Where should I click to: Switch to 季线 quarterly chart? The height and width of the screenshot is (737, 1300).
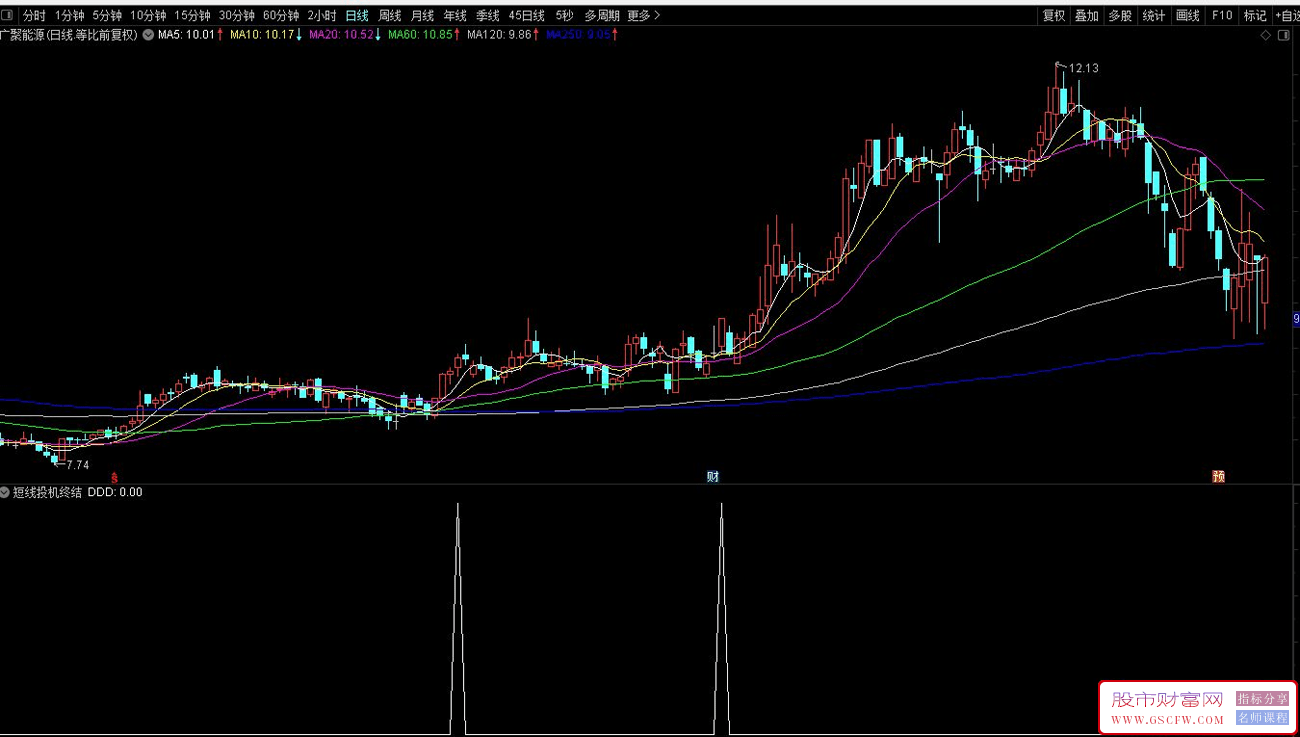pyautogui.click(x=487, y=16)
